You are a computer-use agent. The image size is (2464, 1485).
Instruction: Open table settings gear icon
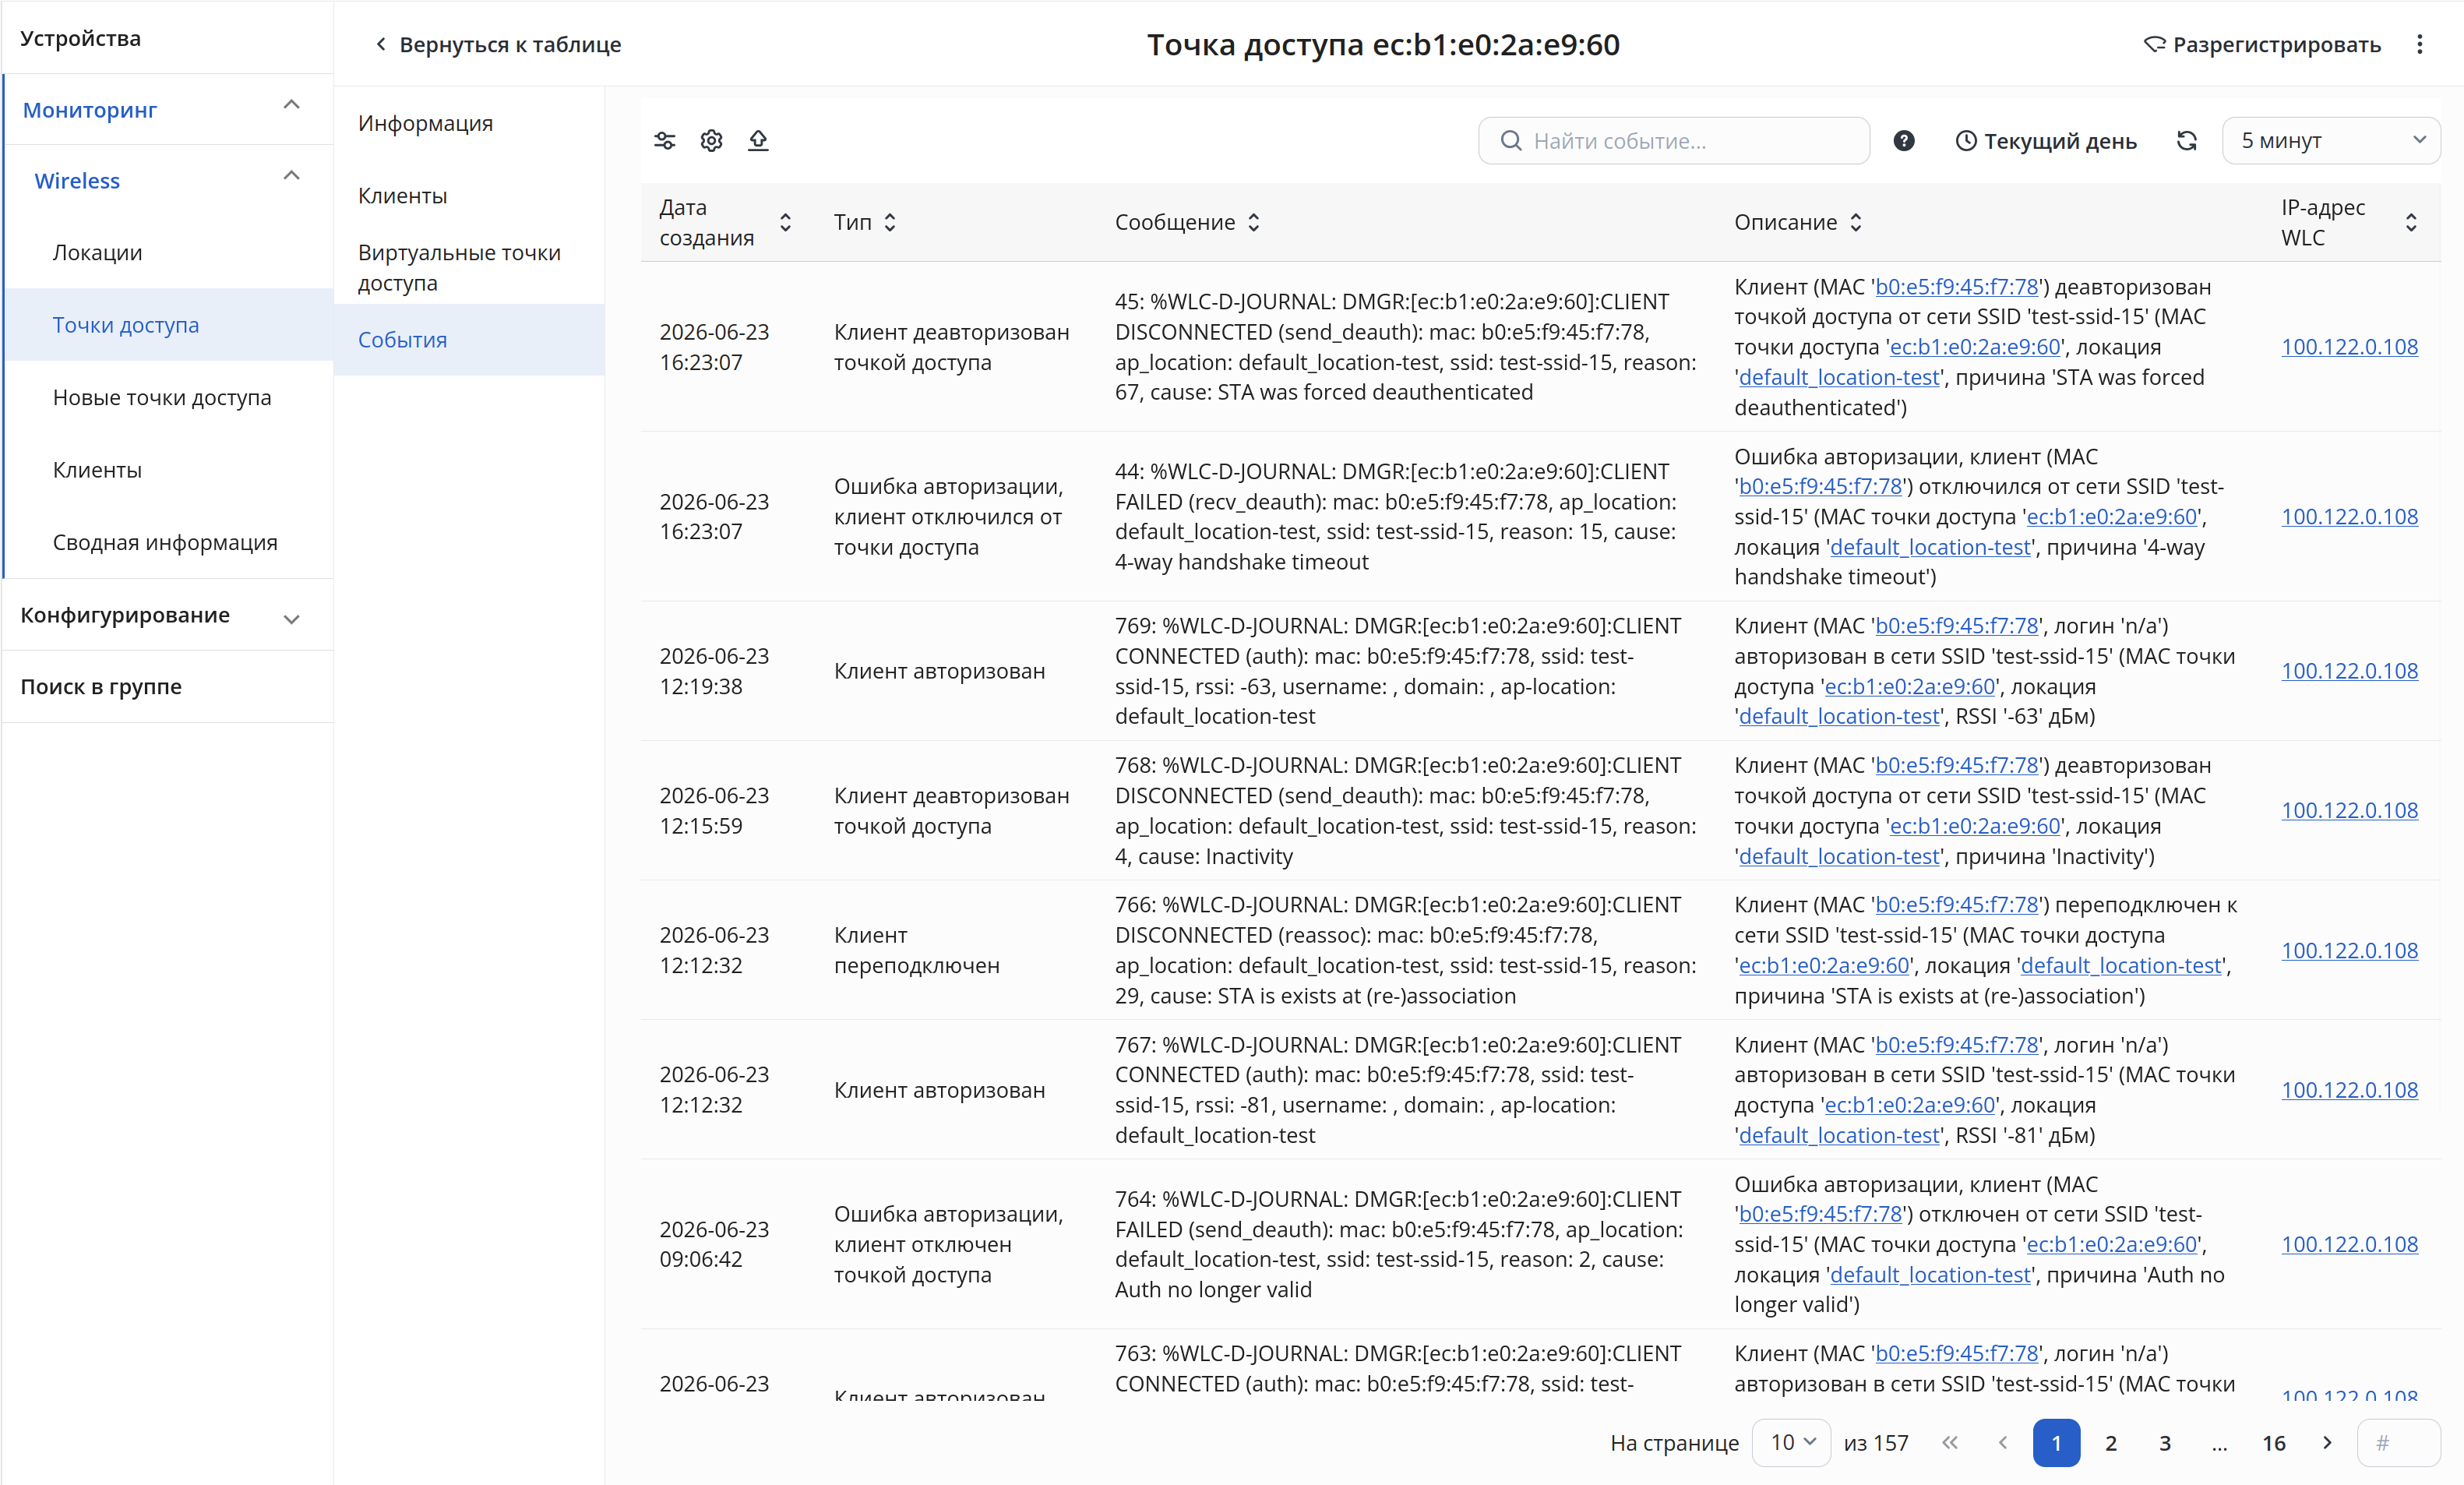tap(711, 141)
